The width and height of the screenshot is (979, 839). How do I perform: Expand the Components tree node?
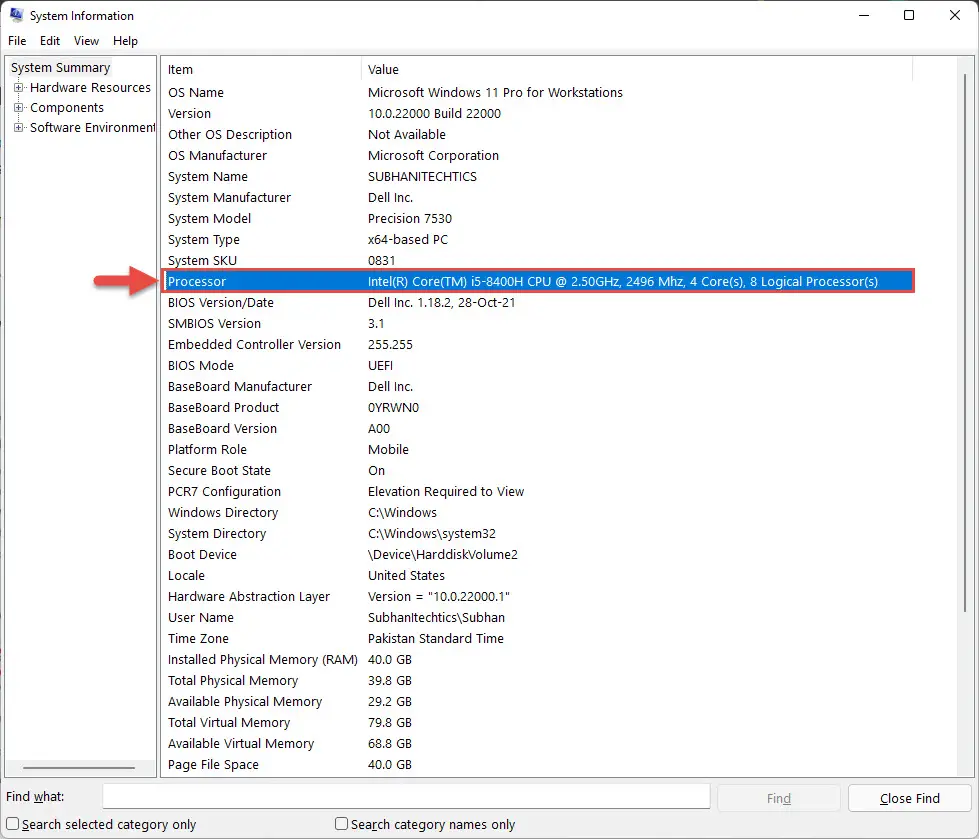pyautogui.click(x=19, y=107)
